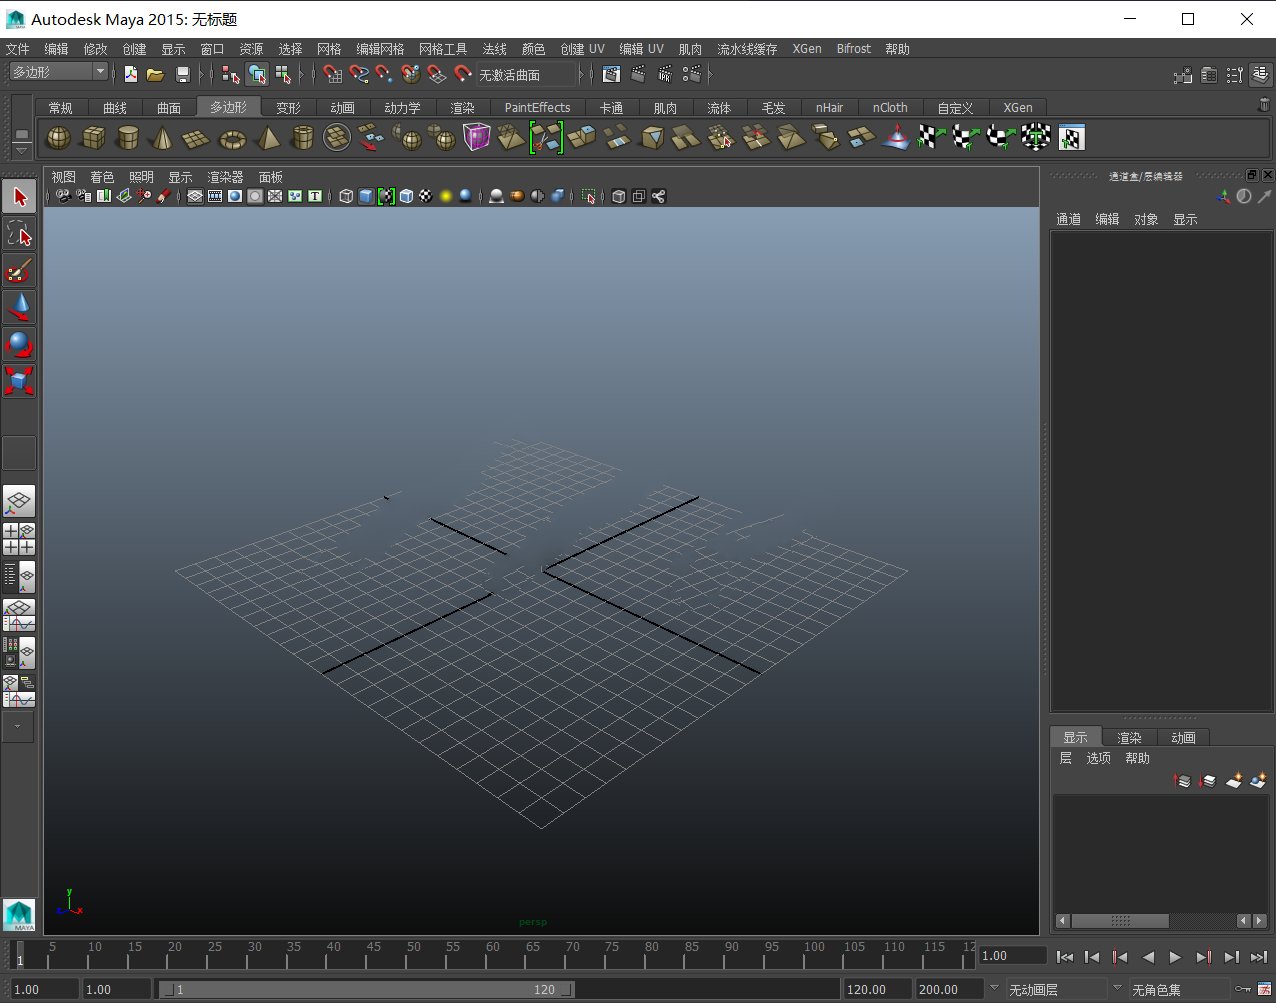Toggle smooth shade all in viewport toolbar
1276x1003 pixels.
click(366, 197)
